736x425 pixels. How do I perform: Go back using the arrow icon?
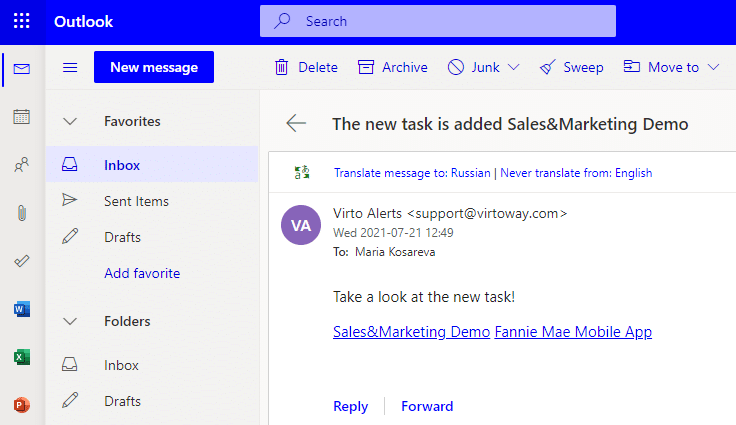point(296,124)
